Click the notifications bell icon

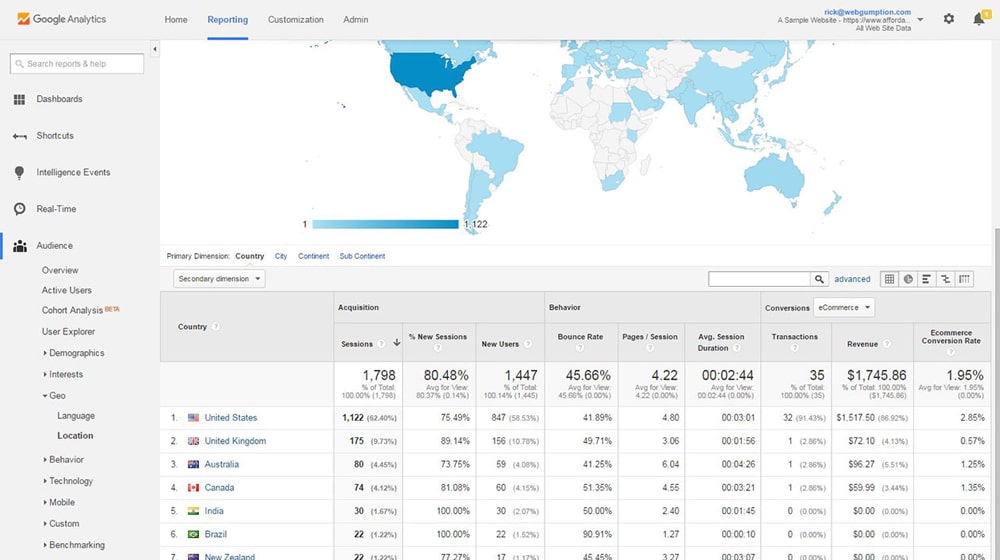(978, 19)
